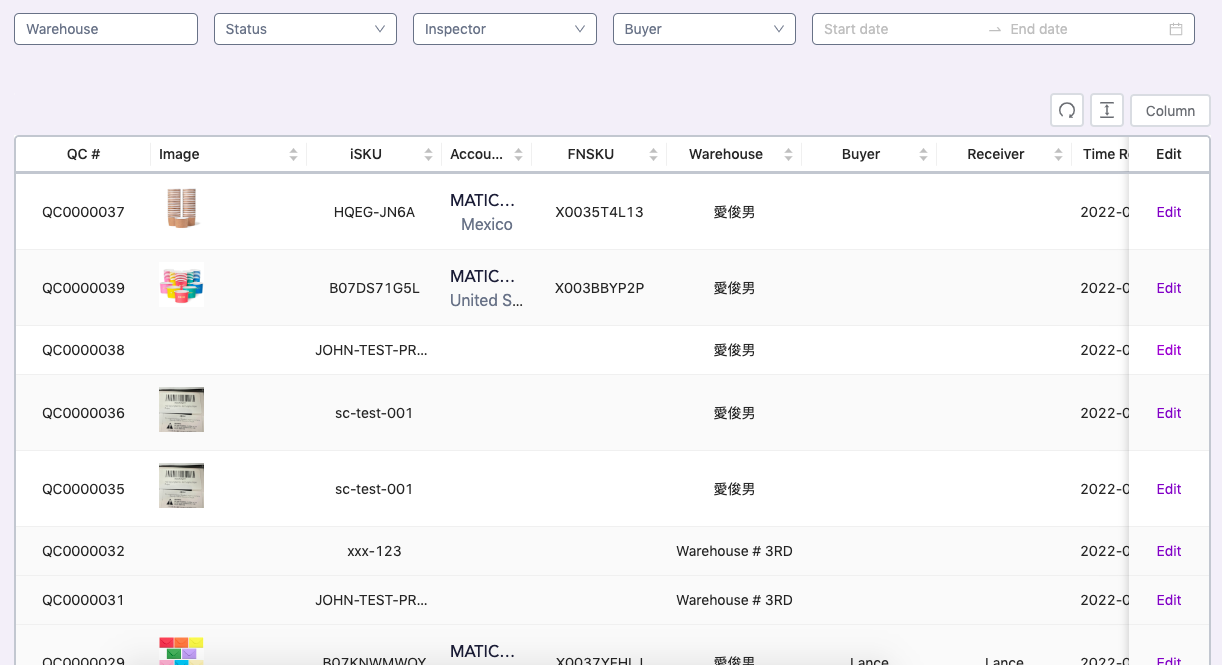Edit row QC0000032
The image size is (1222, 665).
pyautogui.click(x=1169, y=551)
